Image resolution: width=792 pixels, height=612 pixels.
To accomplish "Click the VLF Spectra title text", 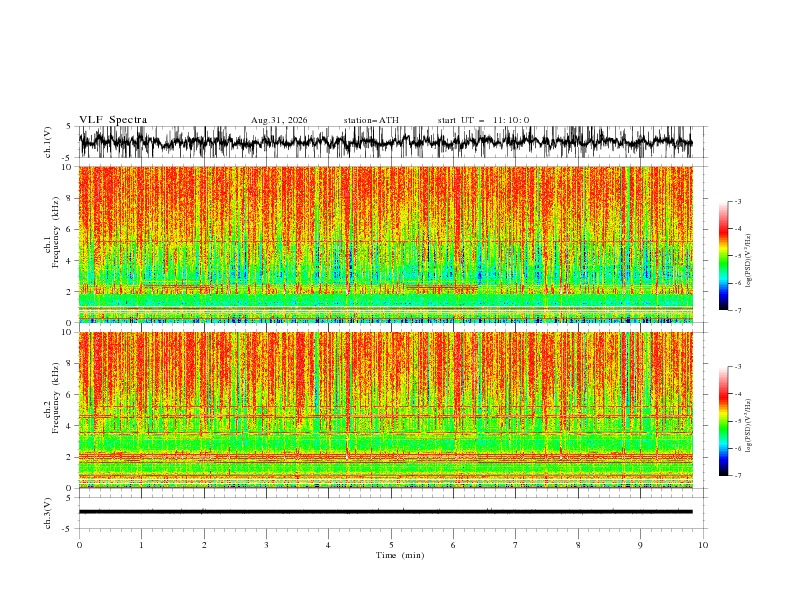I will 113,120.
